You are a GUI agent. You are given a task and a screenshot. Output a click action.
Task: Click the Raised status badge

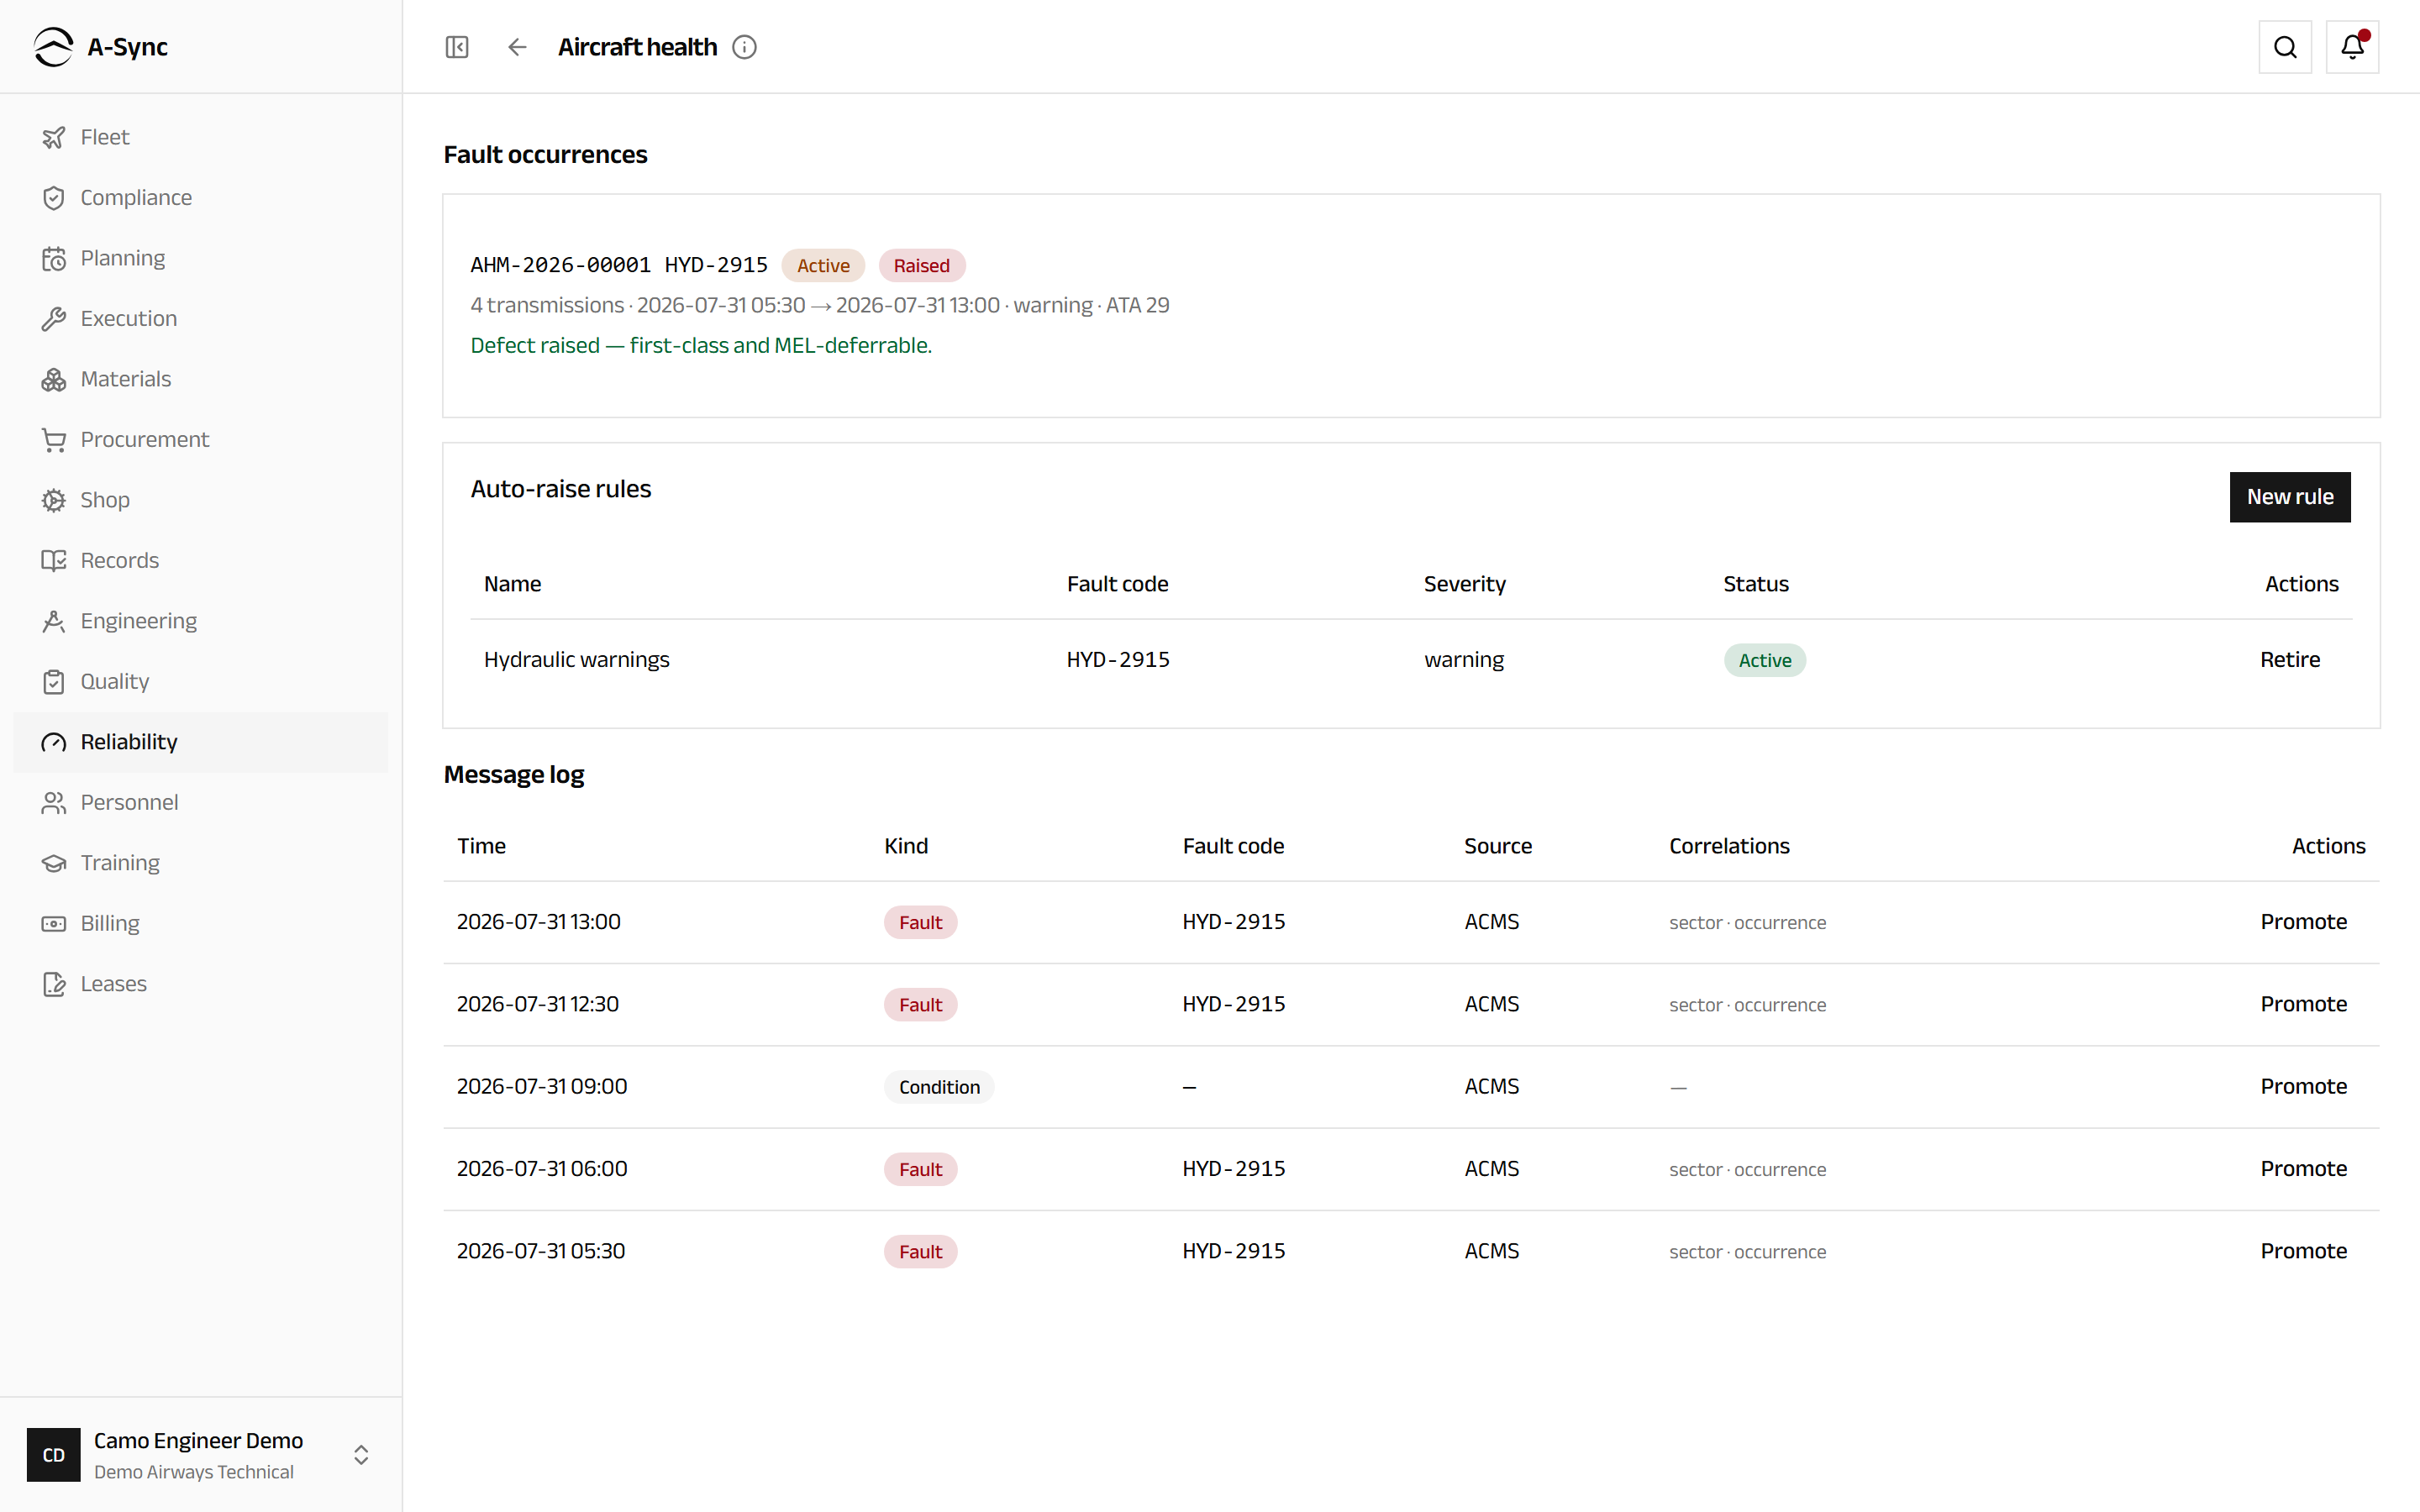coord(921,266)
